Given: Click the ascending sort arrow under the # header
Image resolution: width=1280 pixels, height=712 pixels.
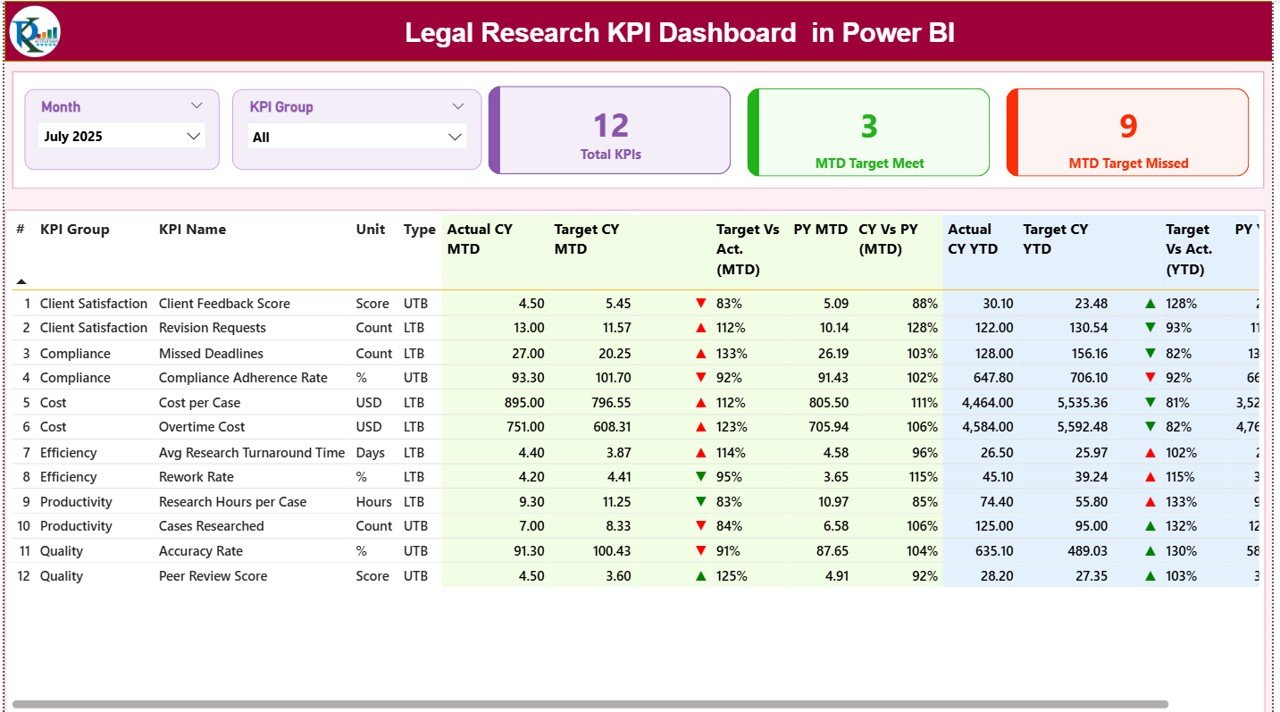Looking at the screenshot, I should click(x=20, y=281).
